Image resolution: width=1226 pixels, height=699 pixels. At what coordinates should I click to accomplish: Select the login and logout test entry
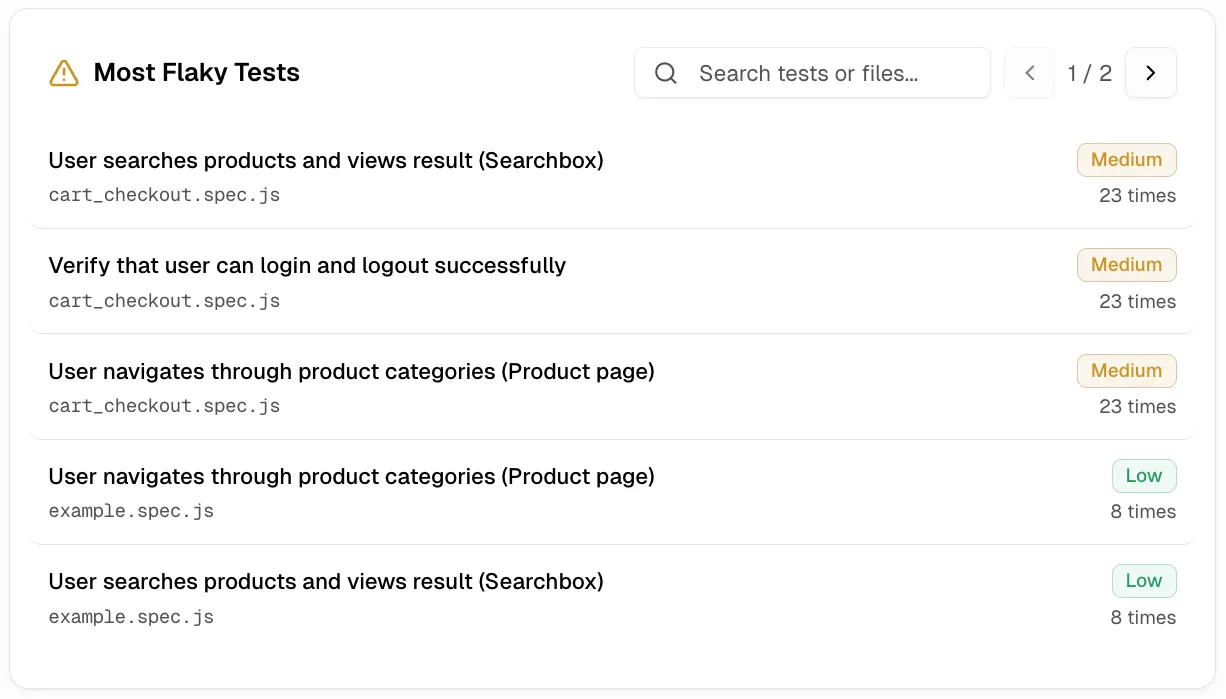click(x=307, y=265)
